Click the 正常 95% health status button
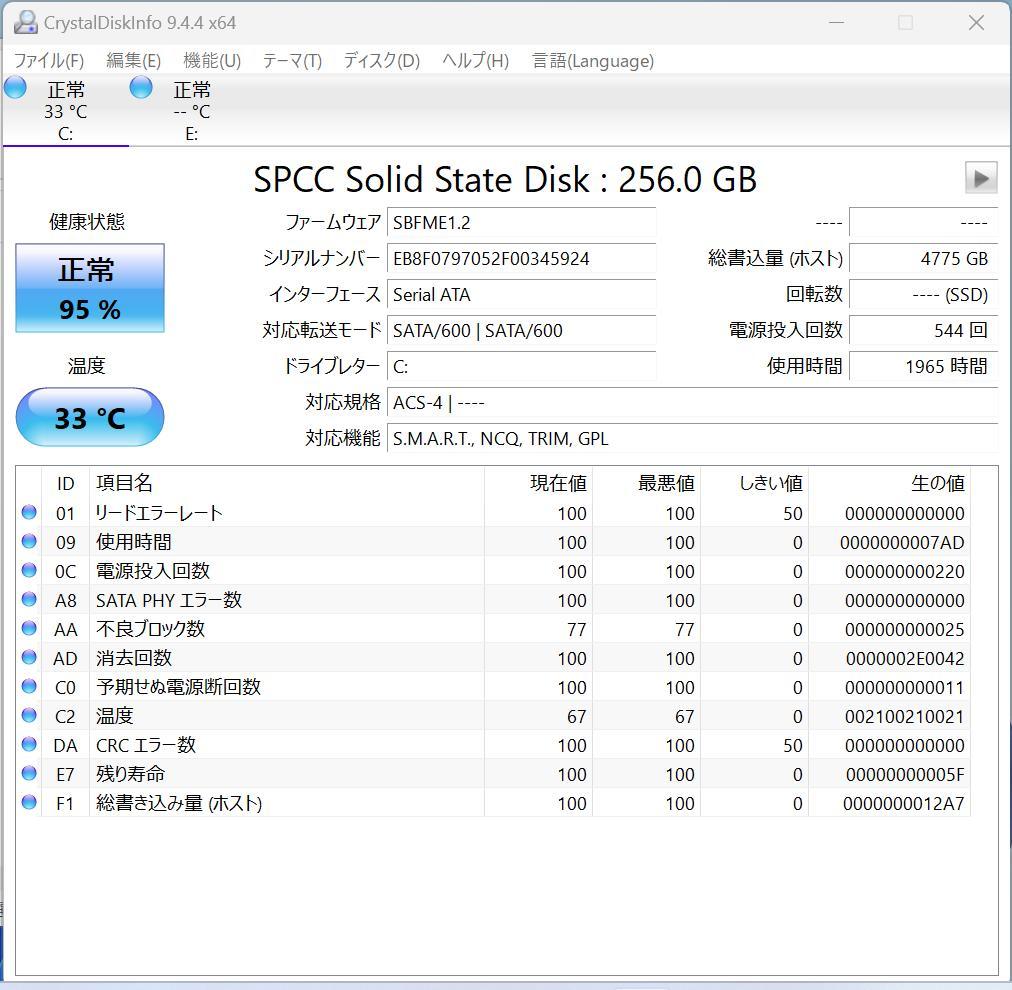 [89, 288]
